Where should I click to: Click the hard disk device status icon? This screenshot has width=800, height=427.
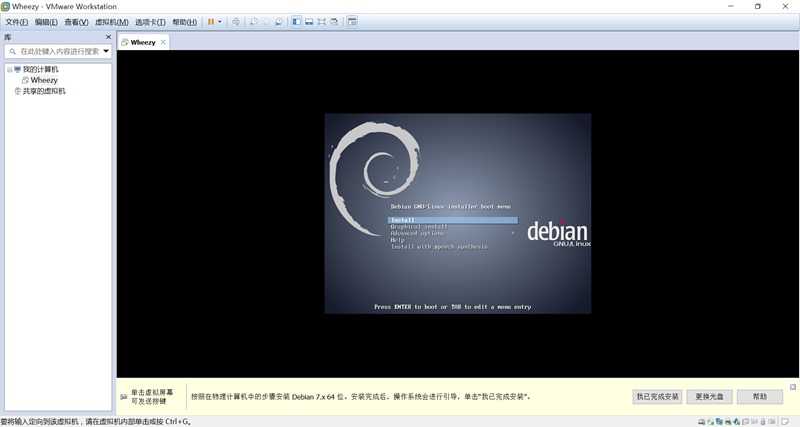(x=702, y=422)
